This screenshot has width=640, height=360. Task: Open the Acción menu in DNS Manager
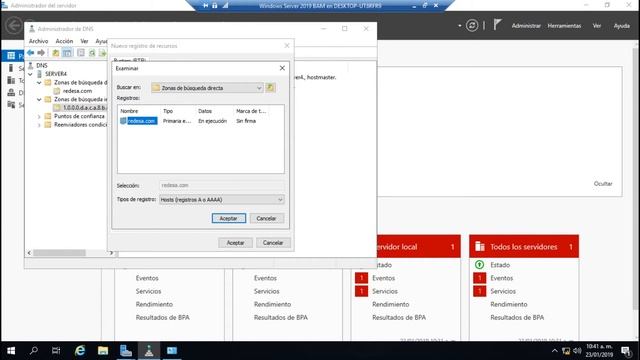point(64,41)
